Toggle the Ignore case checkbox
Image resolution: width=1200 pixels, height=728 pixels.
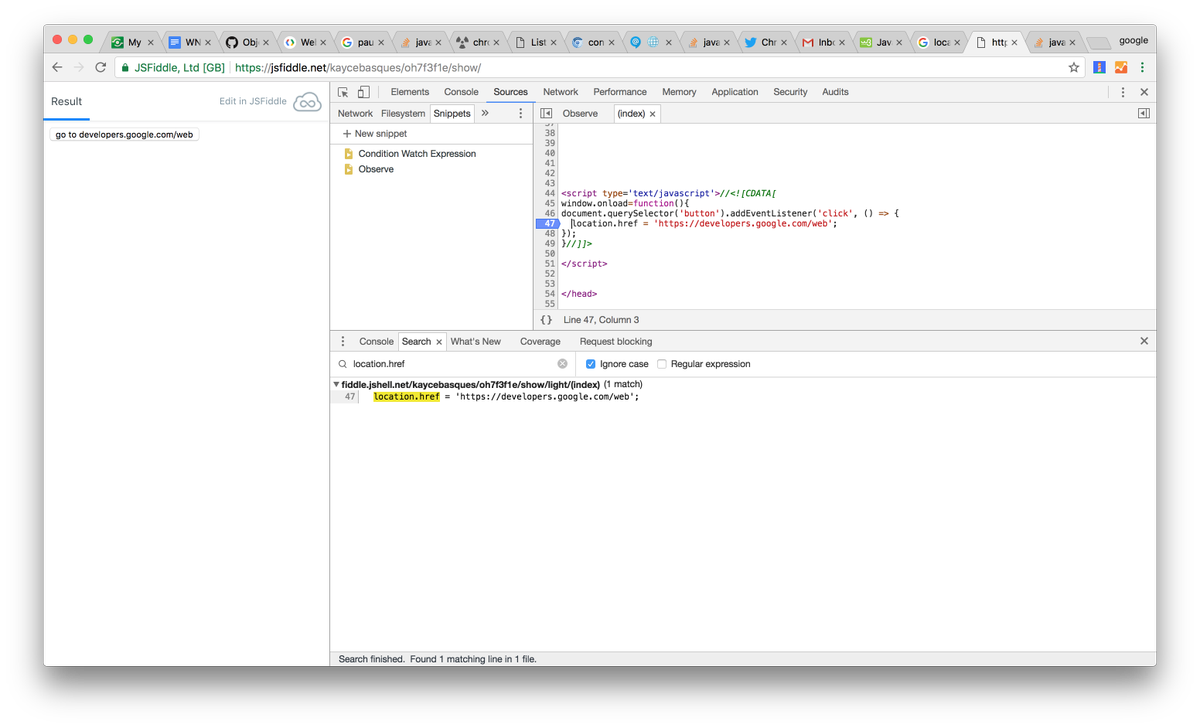coord(590,364)
